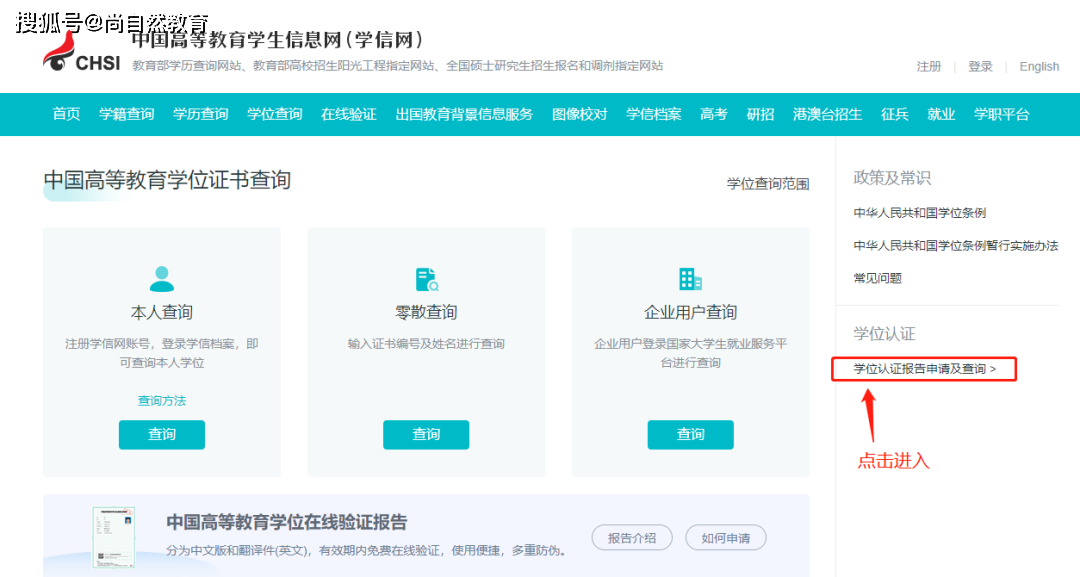This screenshot has height=577, width=1080.
Task: Go to 首页 in navigation bar
Action: (66, 114)
